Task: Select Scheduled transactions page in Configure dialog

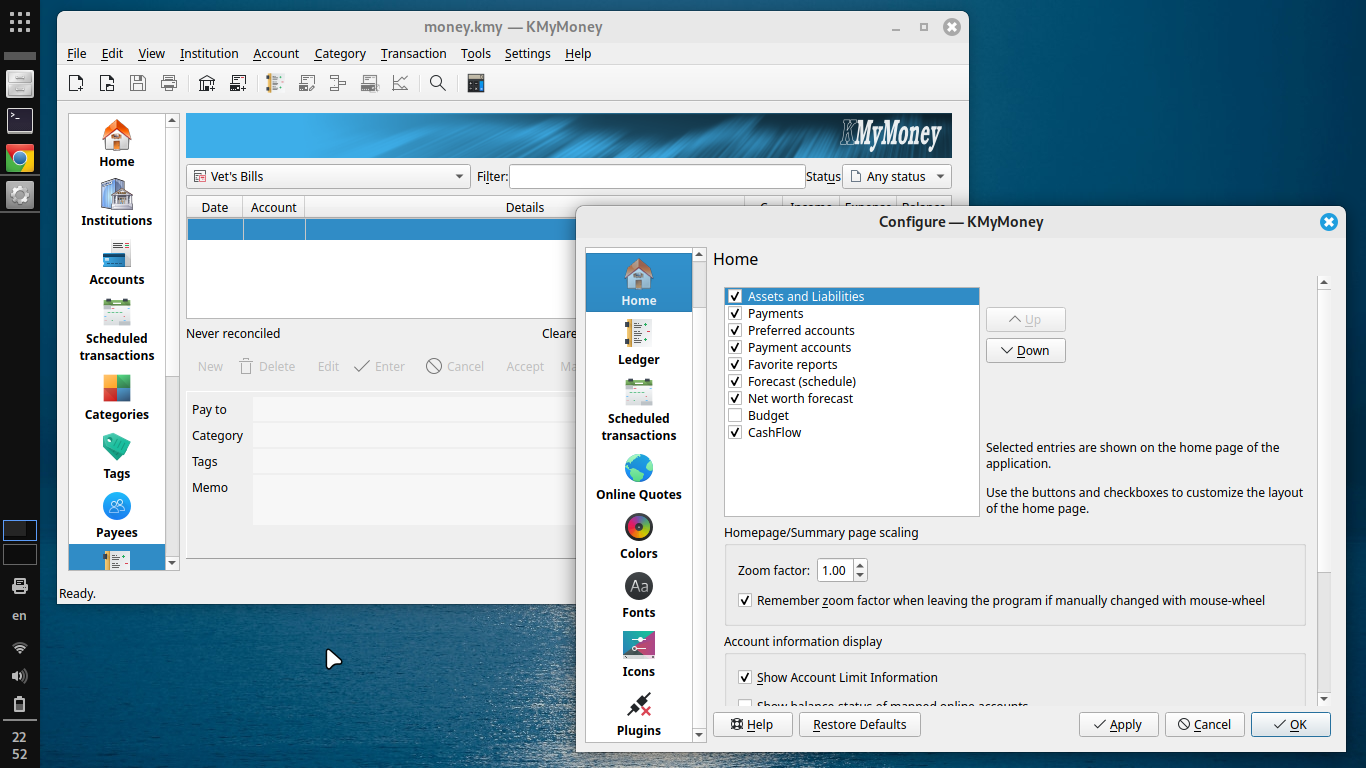Action: [639, 409]
